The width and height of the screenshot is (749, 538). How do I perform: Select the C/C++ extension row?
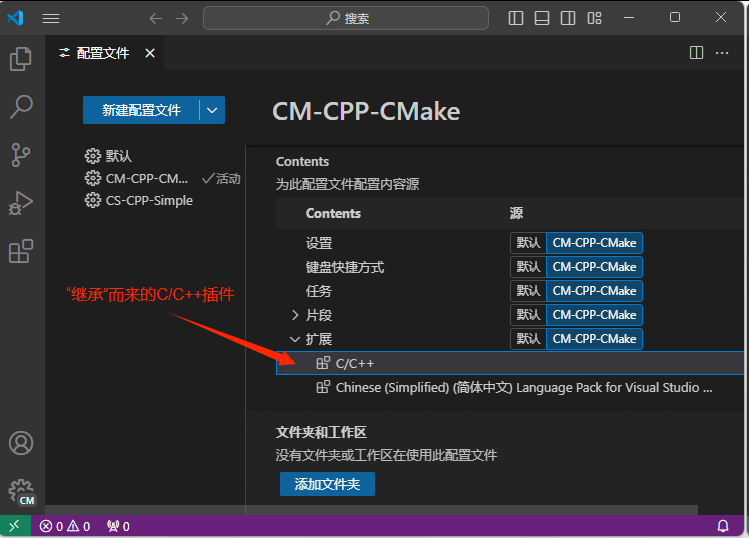[x=510, y=363]
